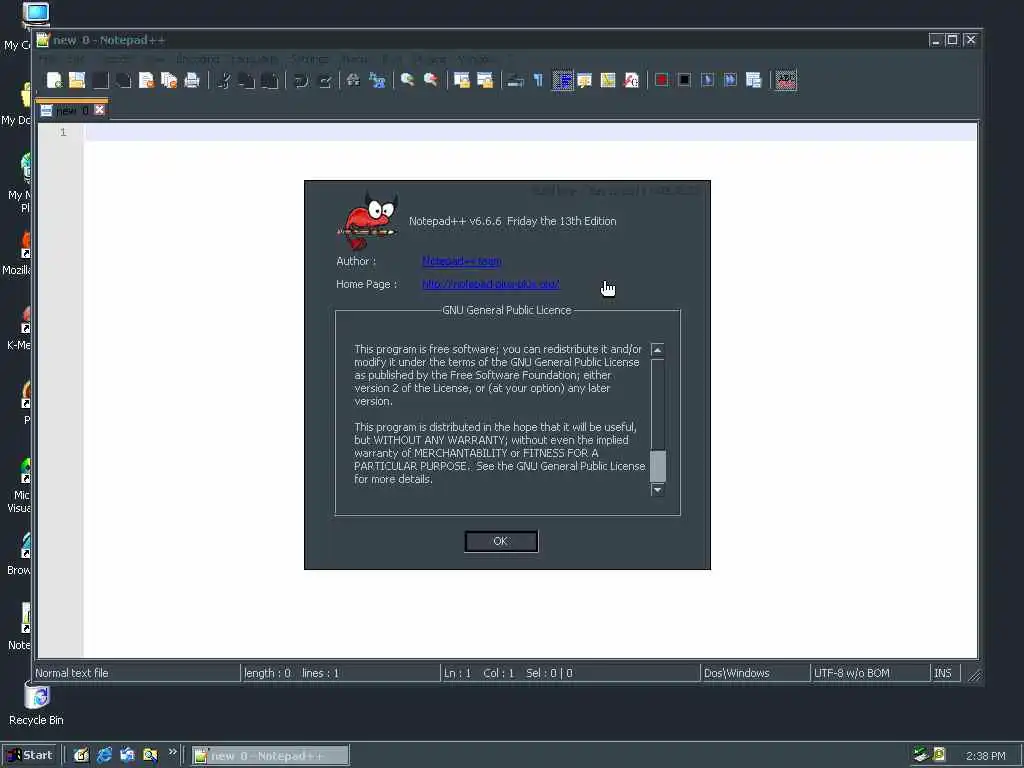This screenshot has height=768, width=1024.
Task: Open the Windows Start menu
Action: click(30, 756)
